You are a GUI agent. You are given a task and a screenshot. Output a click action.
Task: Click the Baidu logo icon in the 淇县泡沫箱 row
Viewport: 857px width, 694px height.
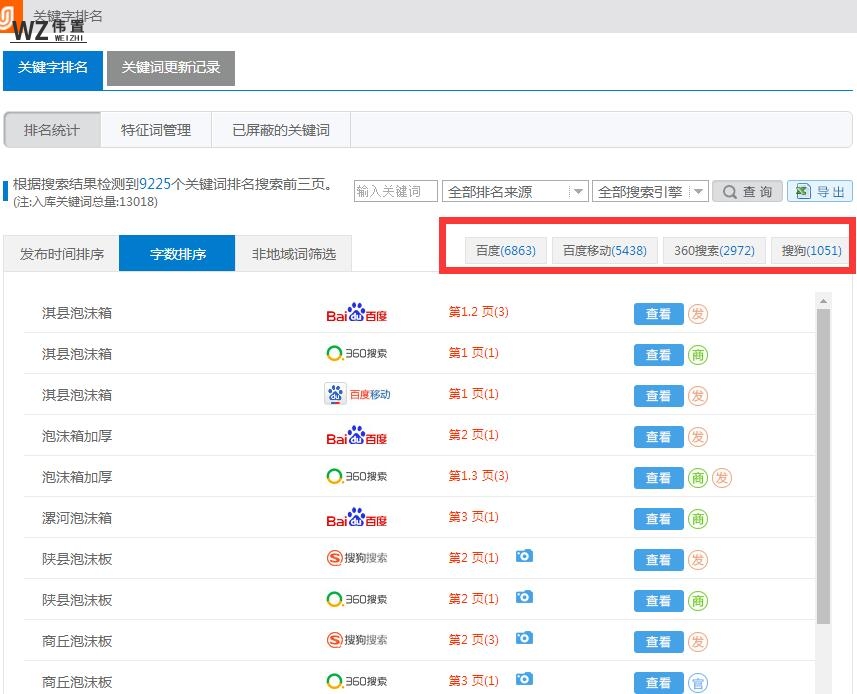[x=355, y=313]
